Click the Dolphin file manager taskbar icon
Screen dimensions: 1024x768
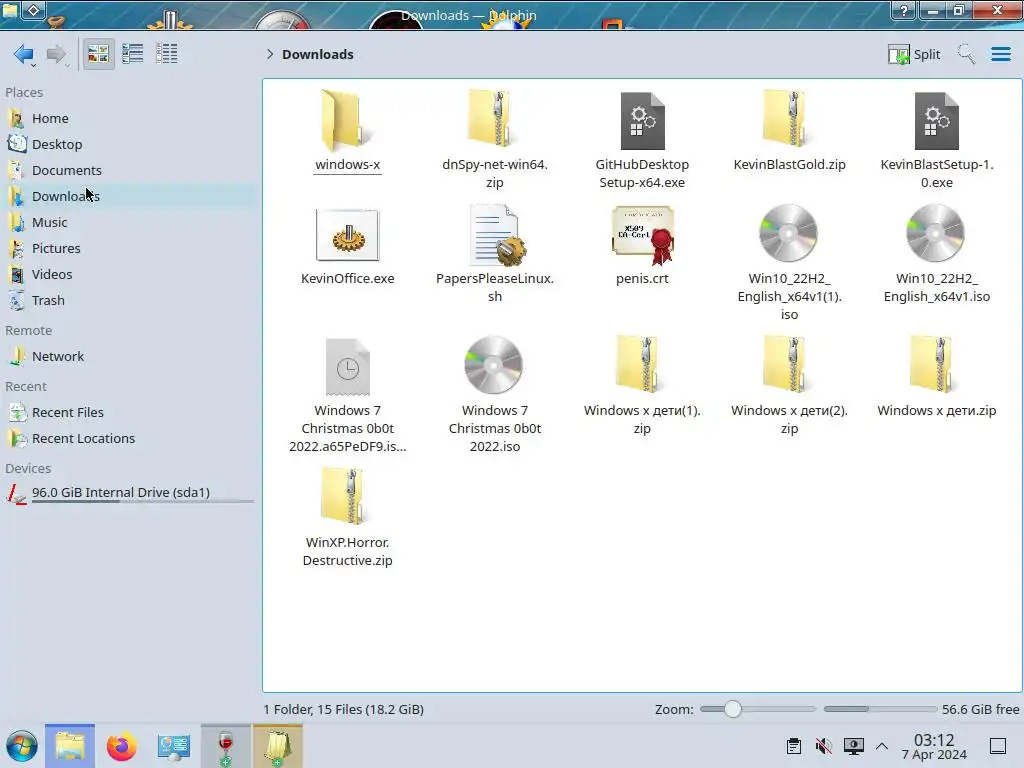tap(70, 746)
